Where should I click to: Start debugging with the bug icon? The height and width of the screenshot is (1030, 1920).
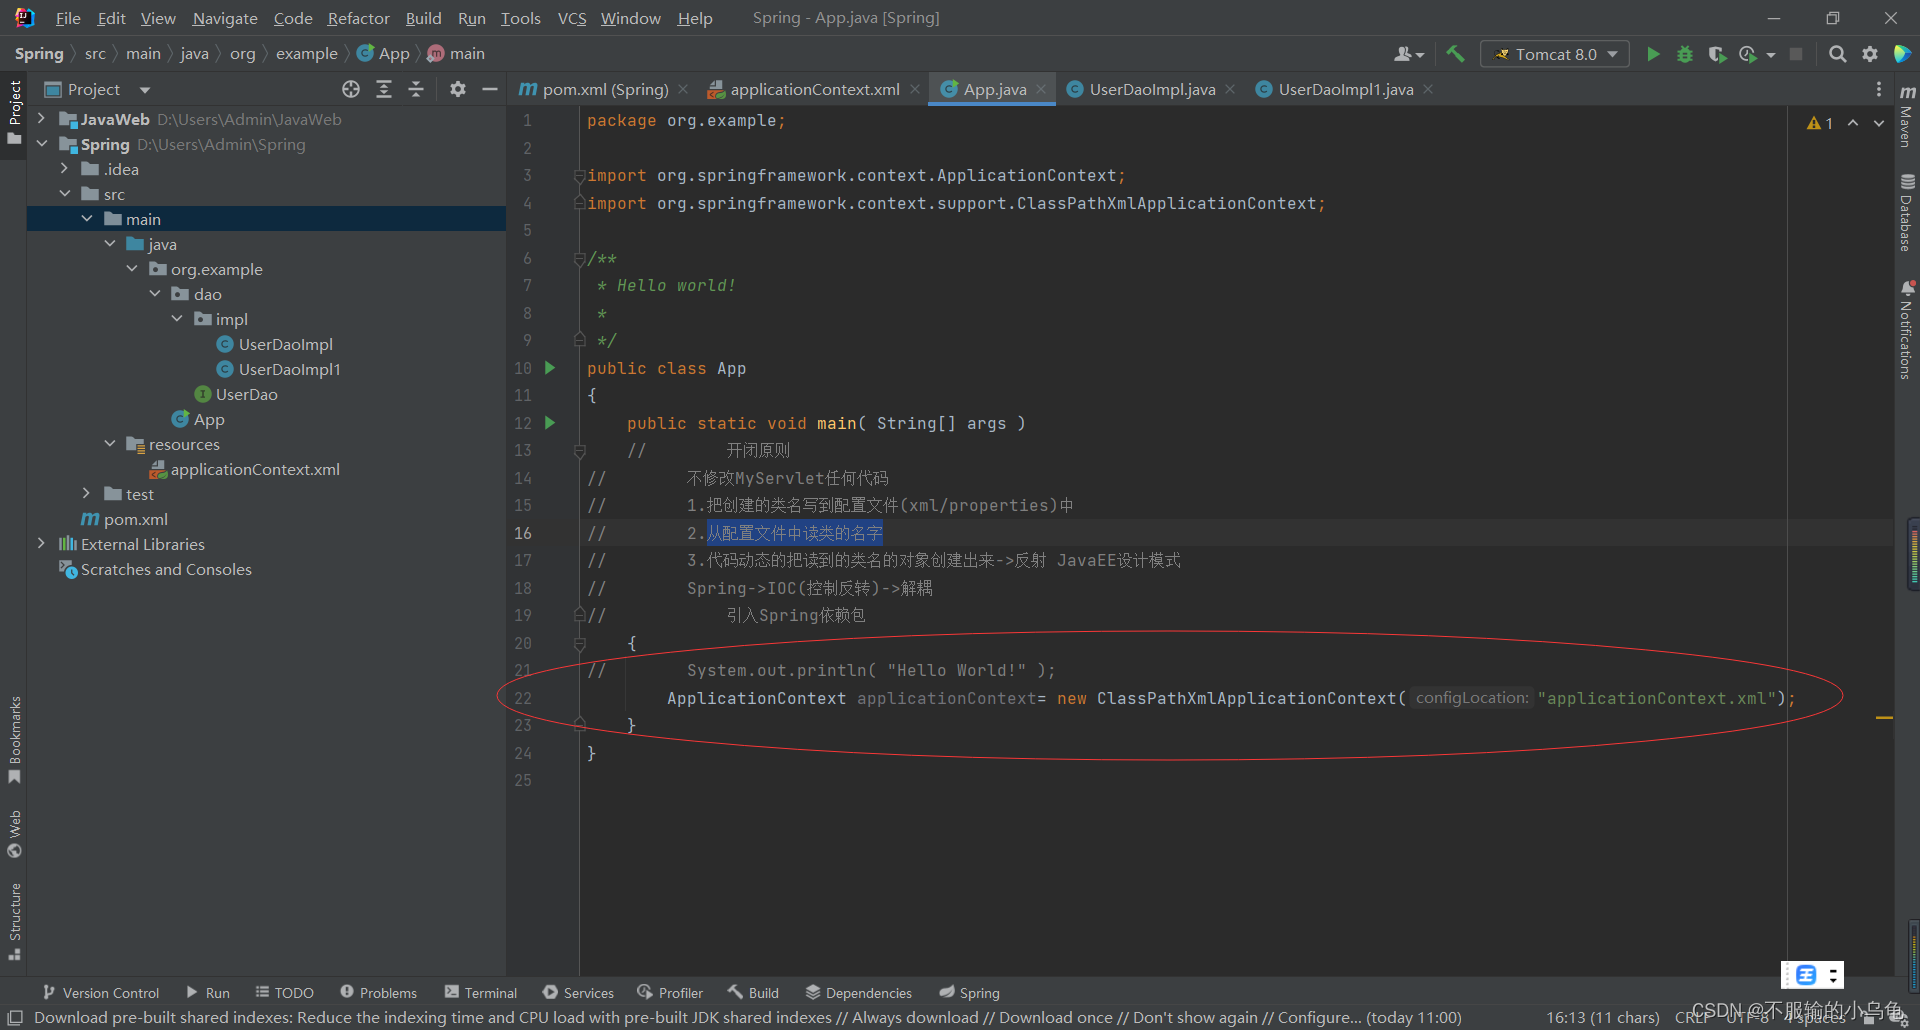[1685, 54]
